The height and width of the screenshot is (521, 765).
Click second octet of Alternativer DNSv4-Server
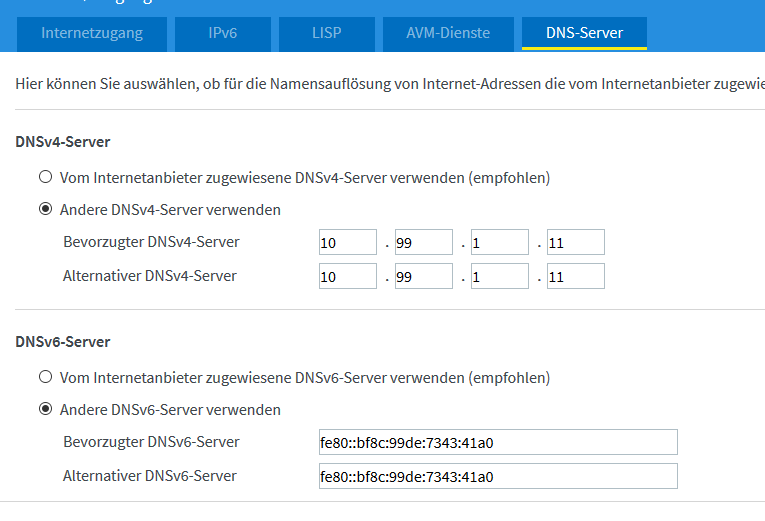click(x=424, y=276)
